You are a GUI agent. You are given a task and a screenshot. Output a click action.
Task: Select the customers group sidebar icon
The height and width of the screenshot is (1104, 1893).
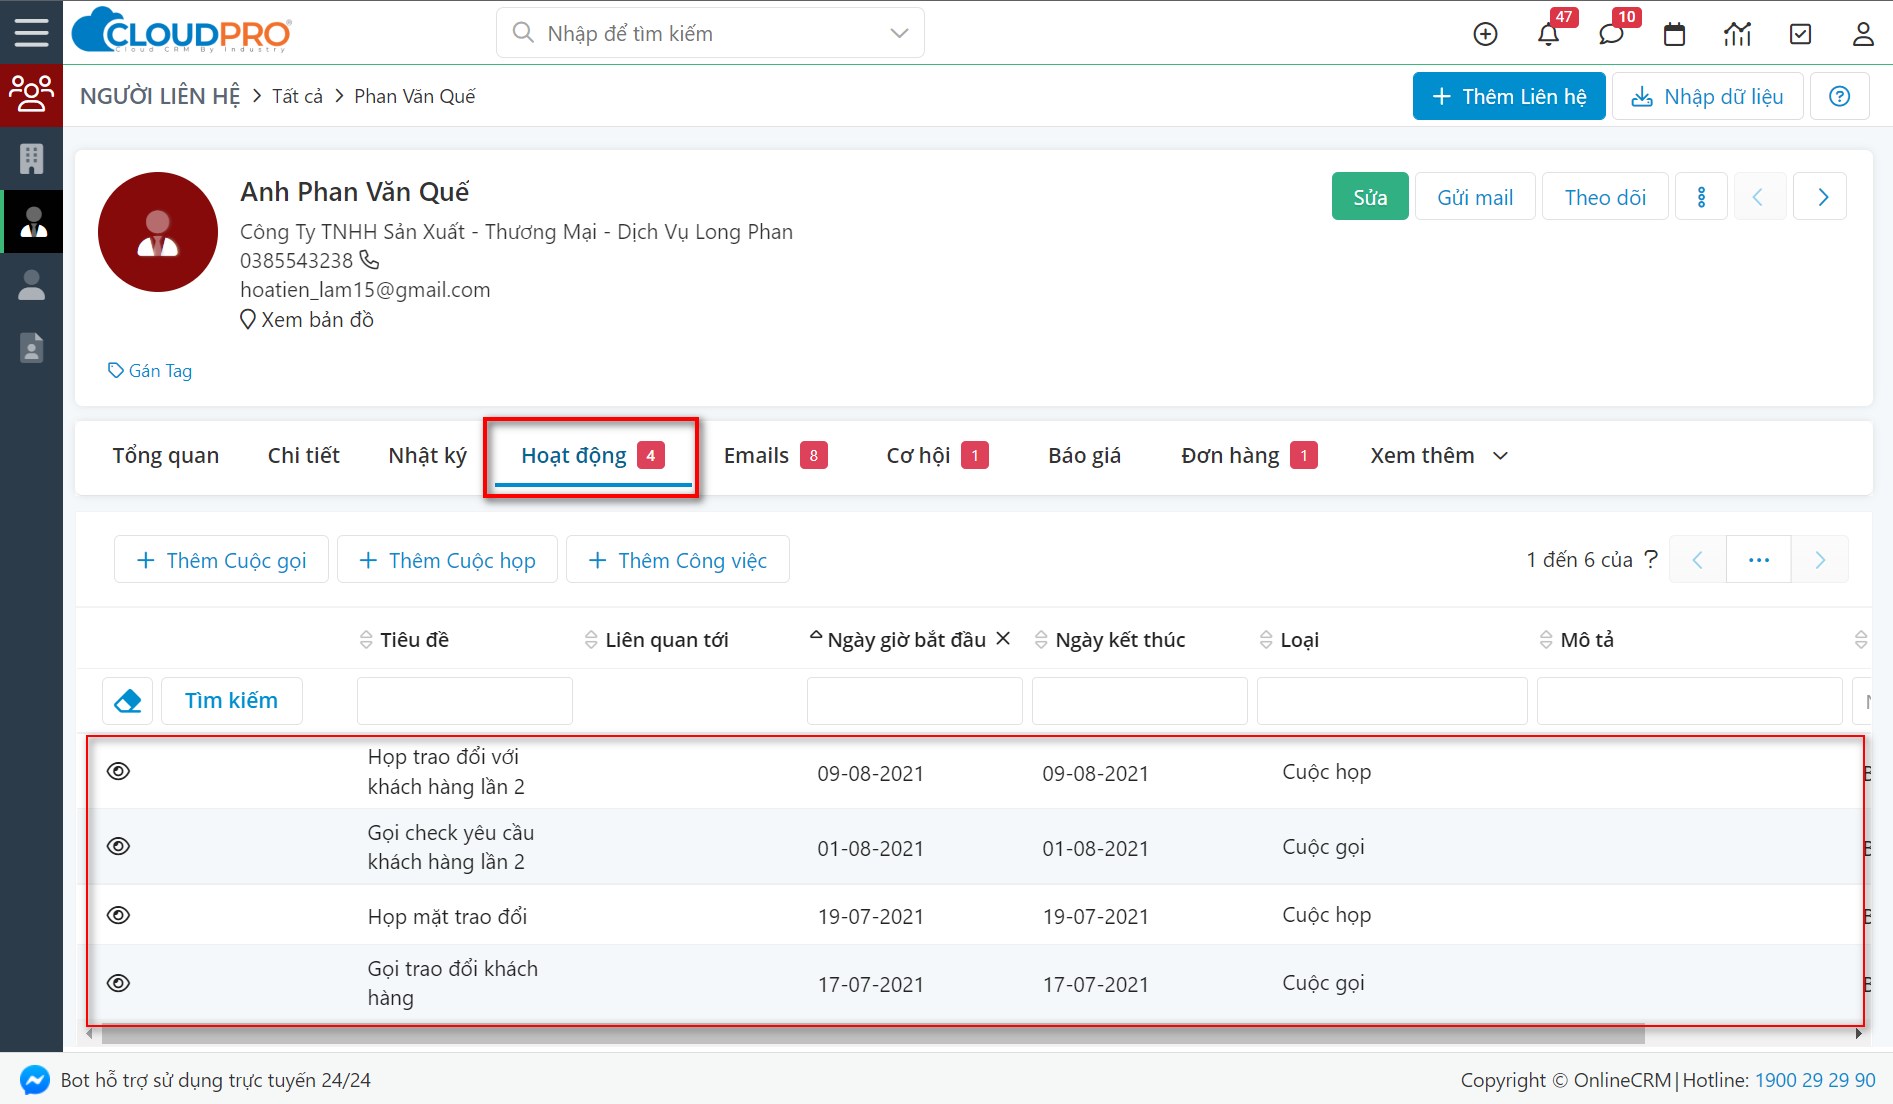tap(31, 94)
